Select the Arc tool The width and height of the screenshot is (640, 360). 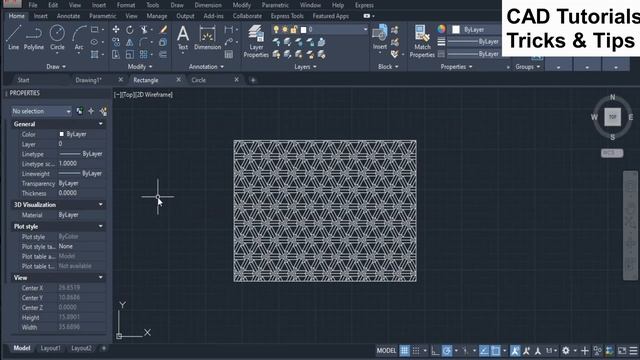click(x=79, y=38)
